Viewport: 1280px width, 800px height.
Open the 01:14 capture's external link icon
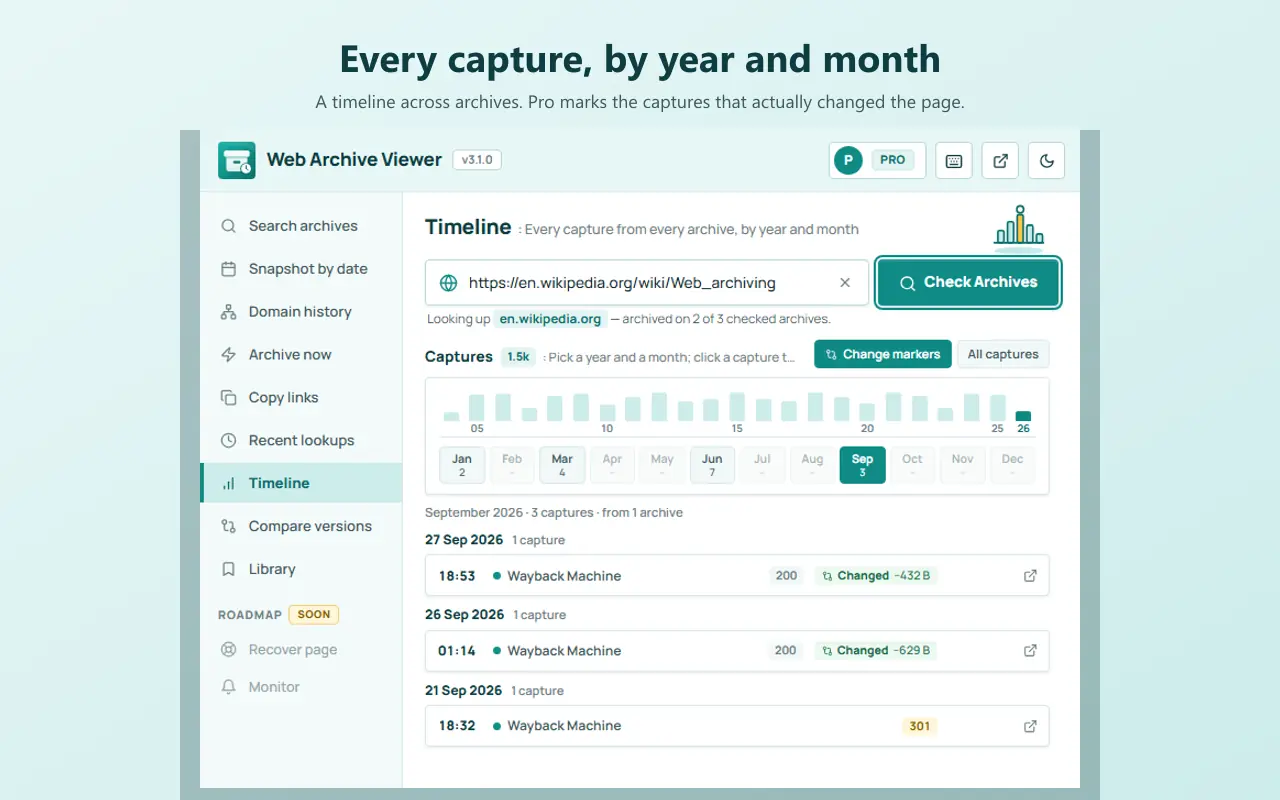pyautogui.click(x=1030, y=651)
